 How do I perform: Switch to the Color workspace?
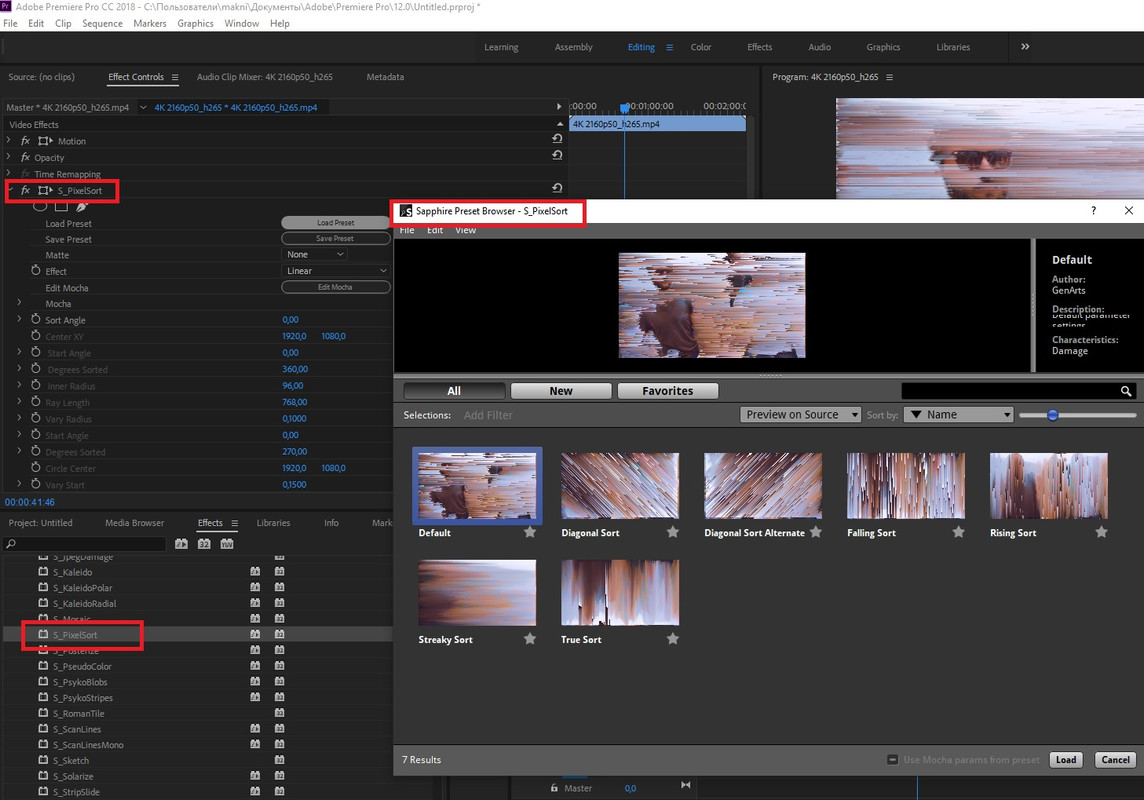[x=700, y=47]
